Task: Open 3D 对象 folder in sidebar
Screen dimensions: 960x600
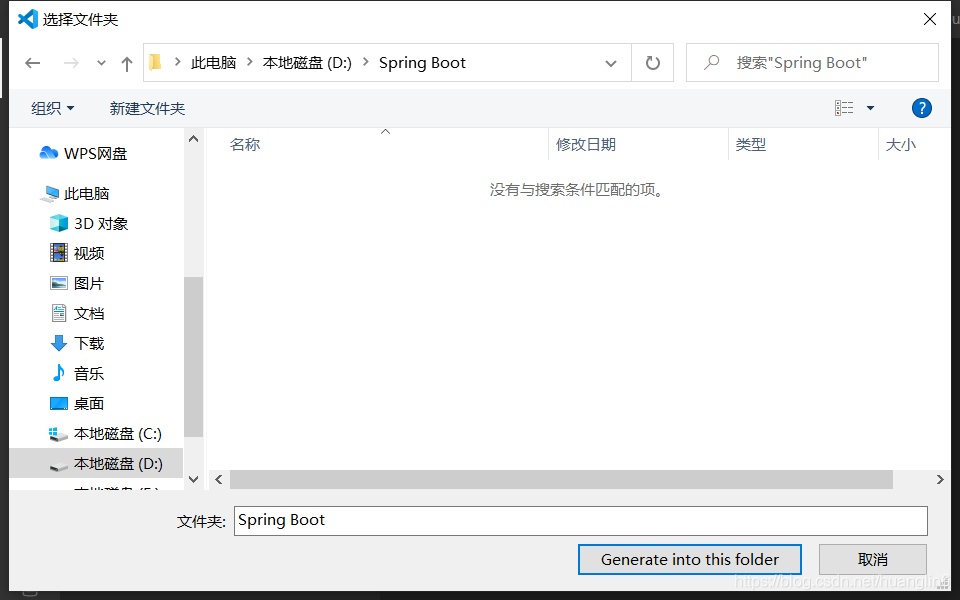Action: pos(89,223)
